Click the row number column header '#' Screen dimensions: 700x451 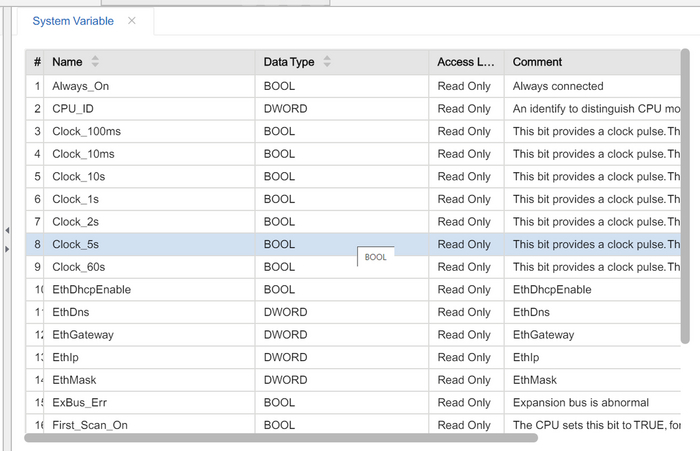click(37, 62)
